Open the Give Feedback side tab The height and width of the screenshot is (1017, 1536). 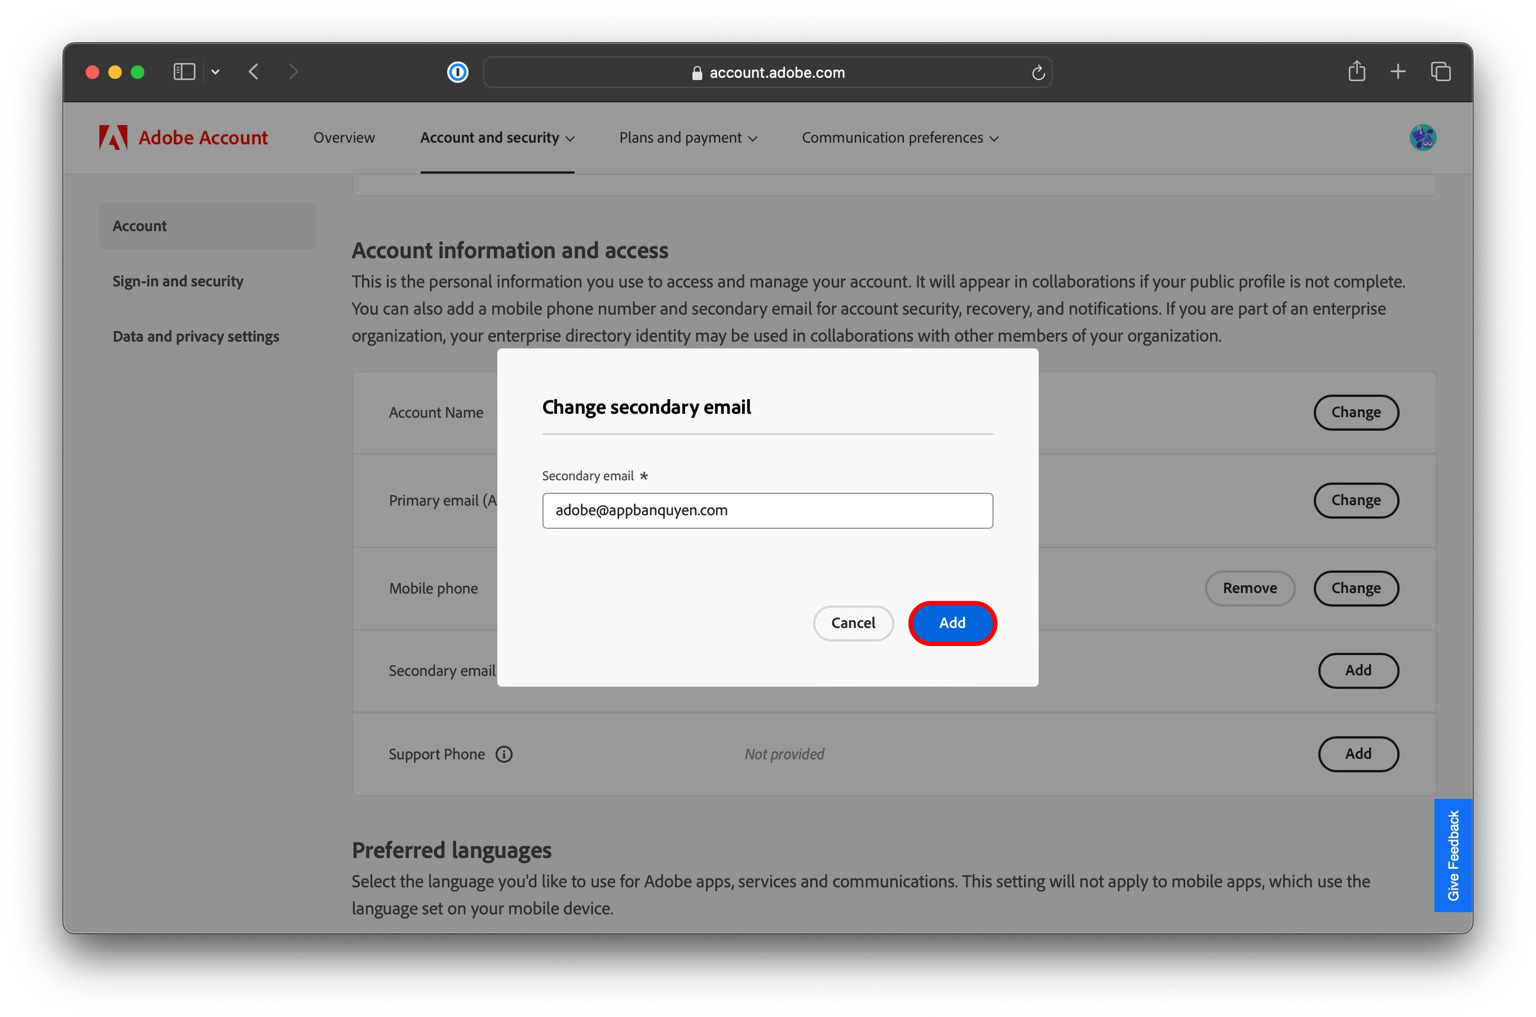1453,856
